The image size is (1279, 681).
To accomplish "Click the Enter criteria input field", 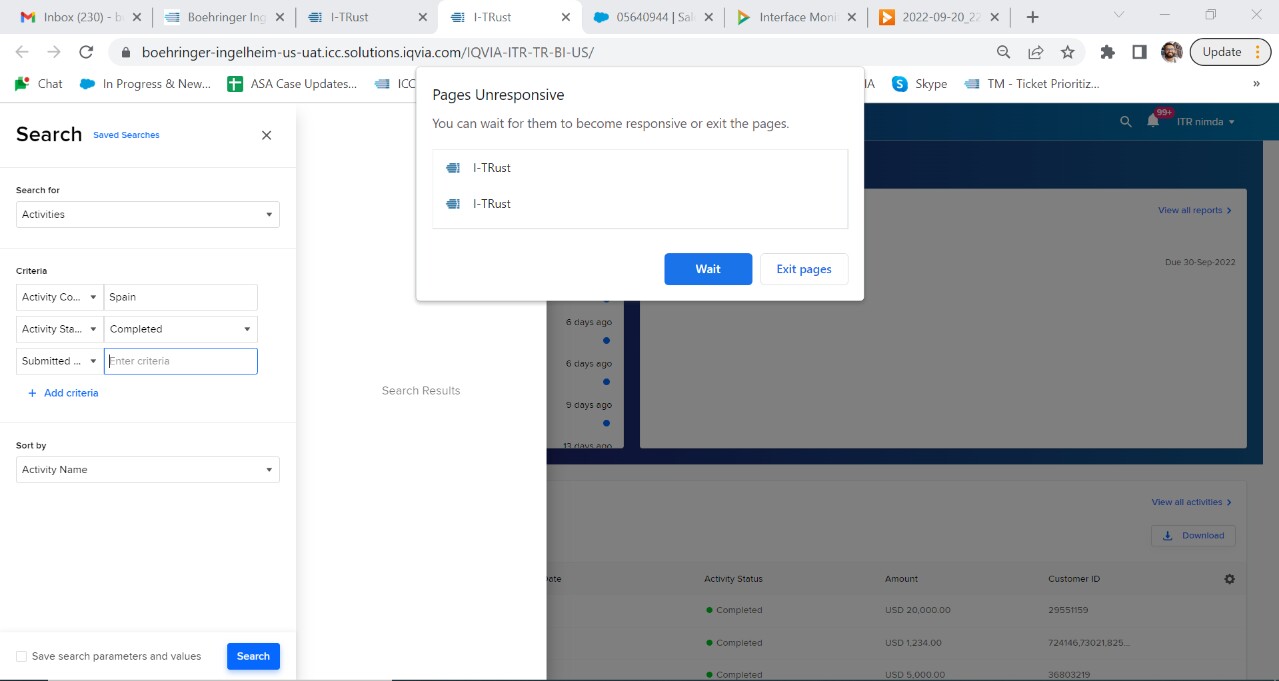I will point(181,361).
